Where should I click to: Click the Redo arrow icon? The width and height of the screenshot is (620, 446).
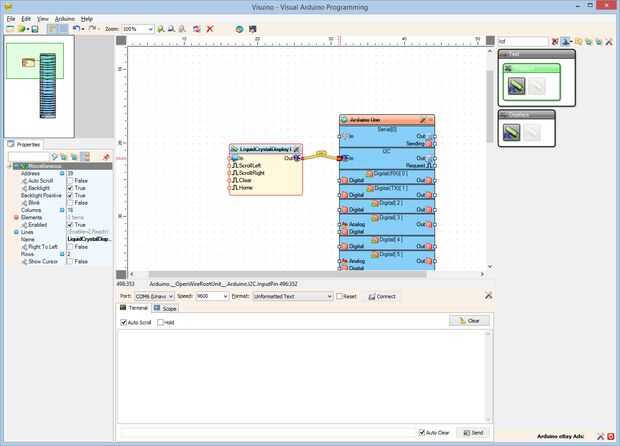pos(92,29)
